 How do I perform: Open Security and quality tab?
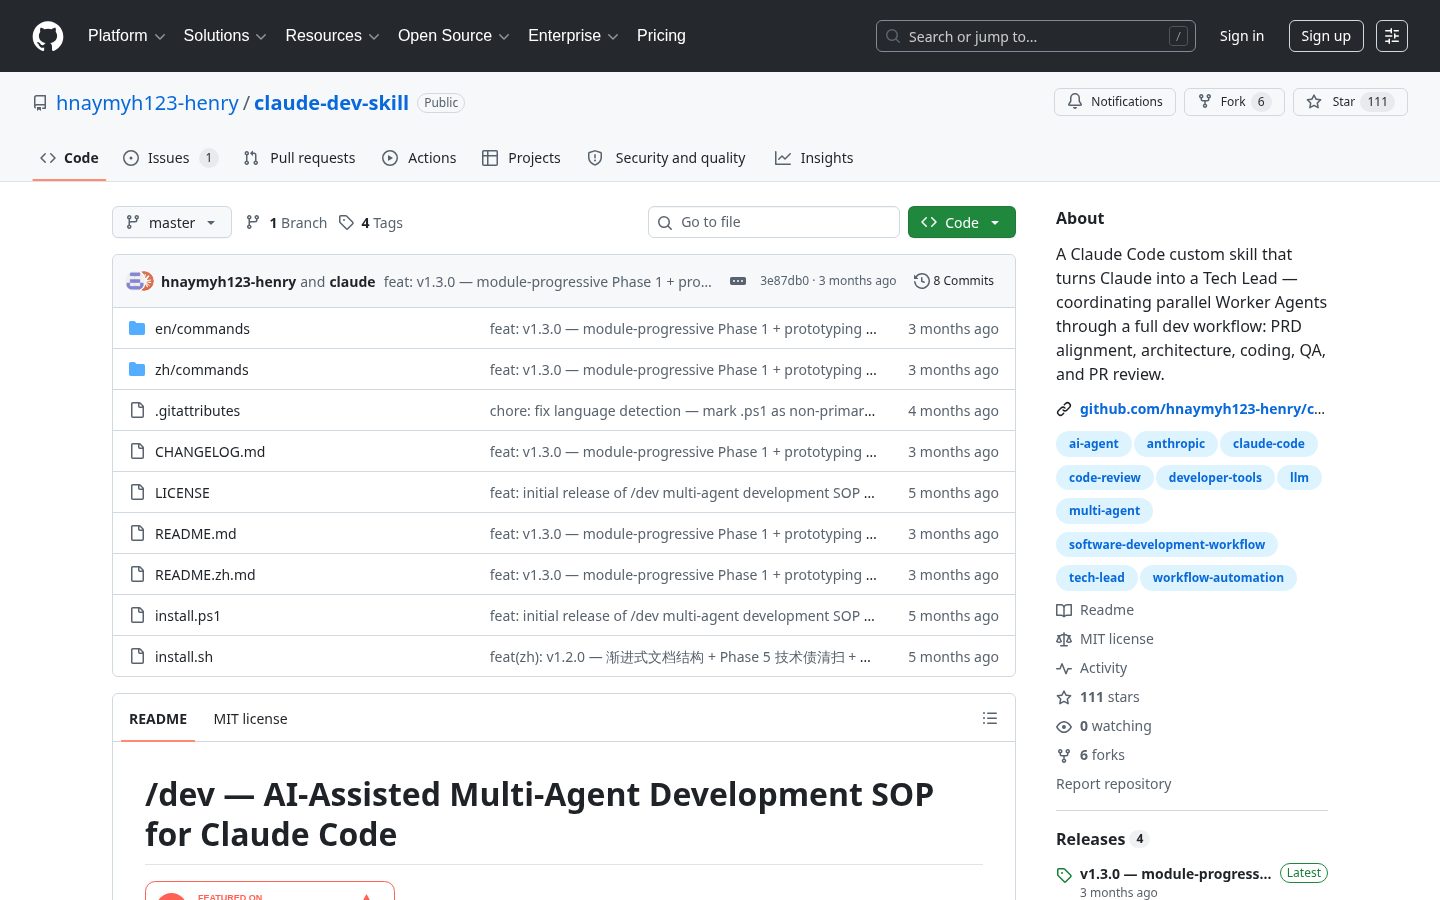click(x=666, y=158)
